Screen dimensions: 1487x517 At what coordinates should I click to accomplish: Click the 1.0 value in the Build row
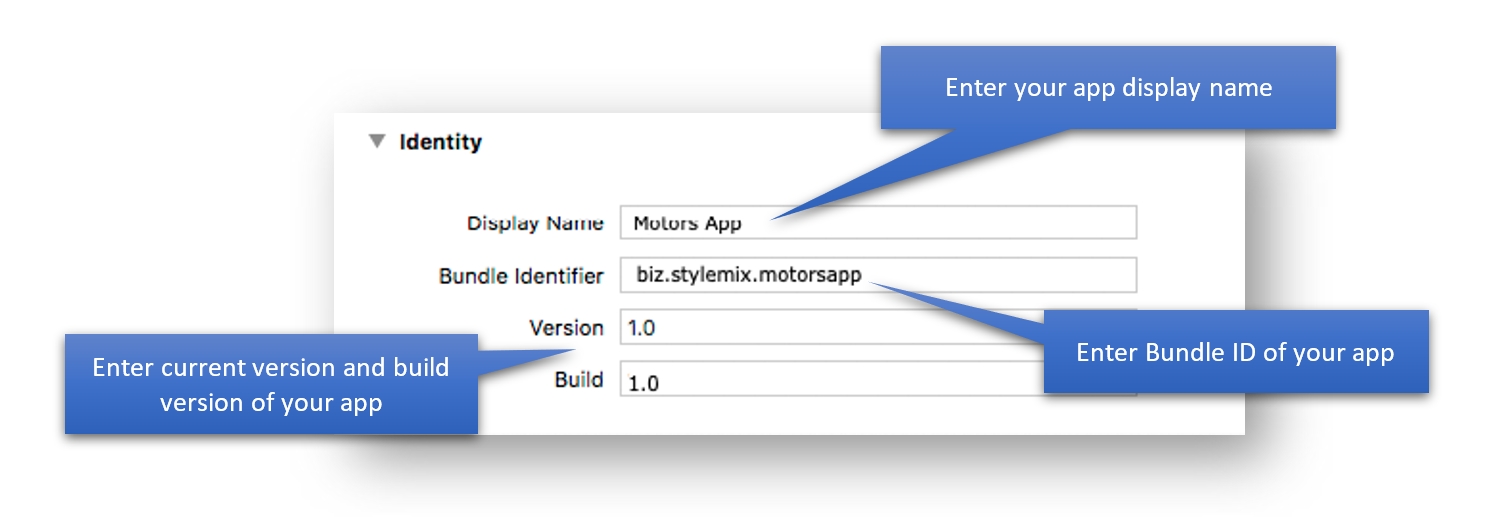point(644,382)
